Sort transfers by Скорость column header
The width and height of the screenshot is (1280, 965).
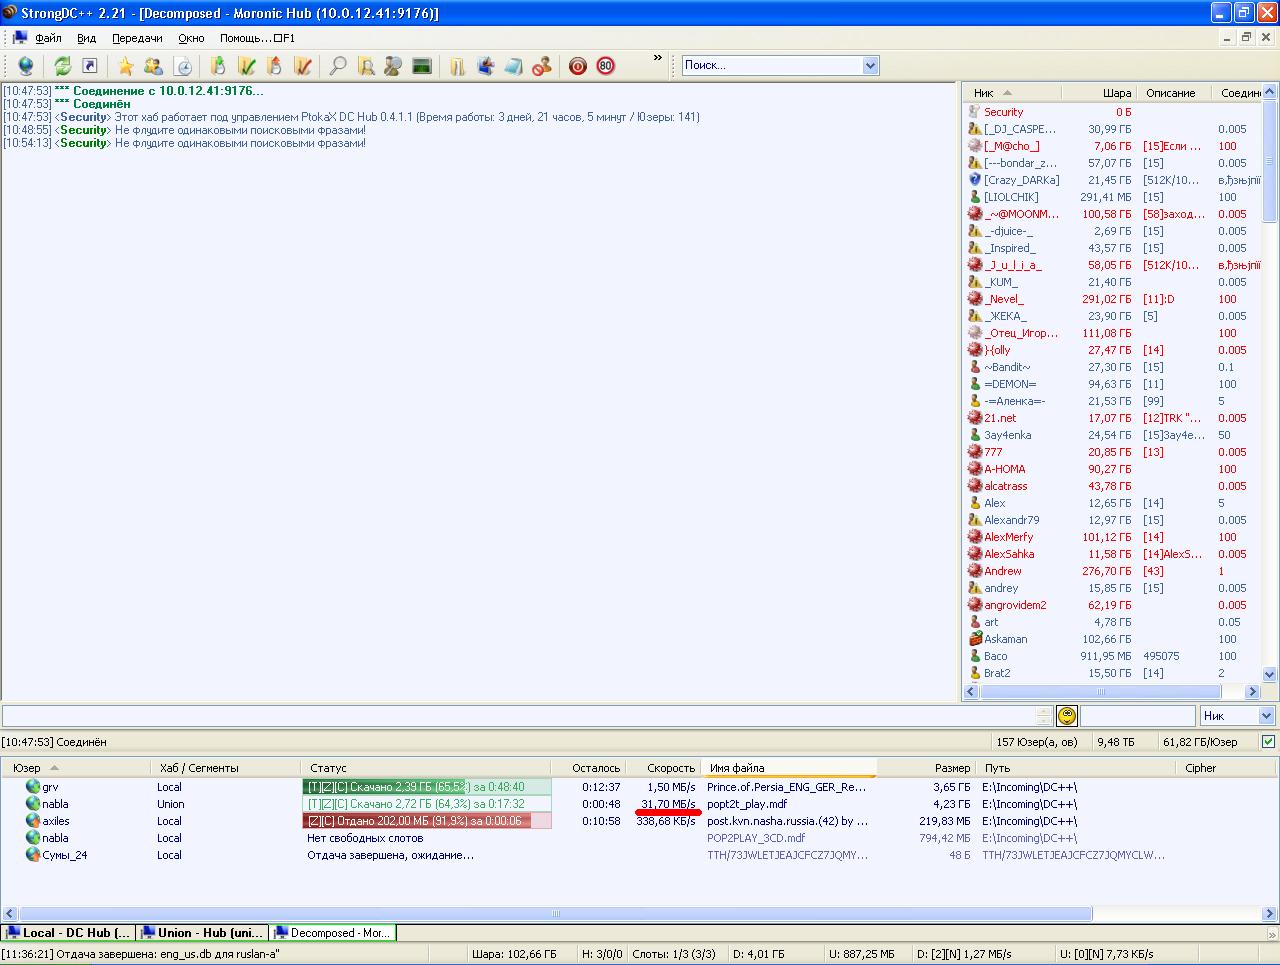[670, 768]
